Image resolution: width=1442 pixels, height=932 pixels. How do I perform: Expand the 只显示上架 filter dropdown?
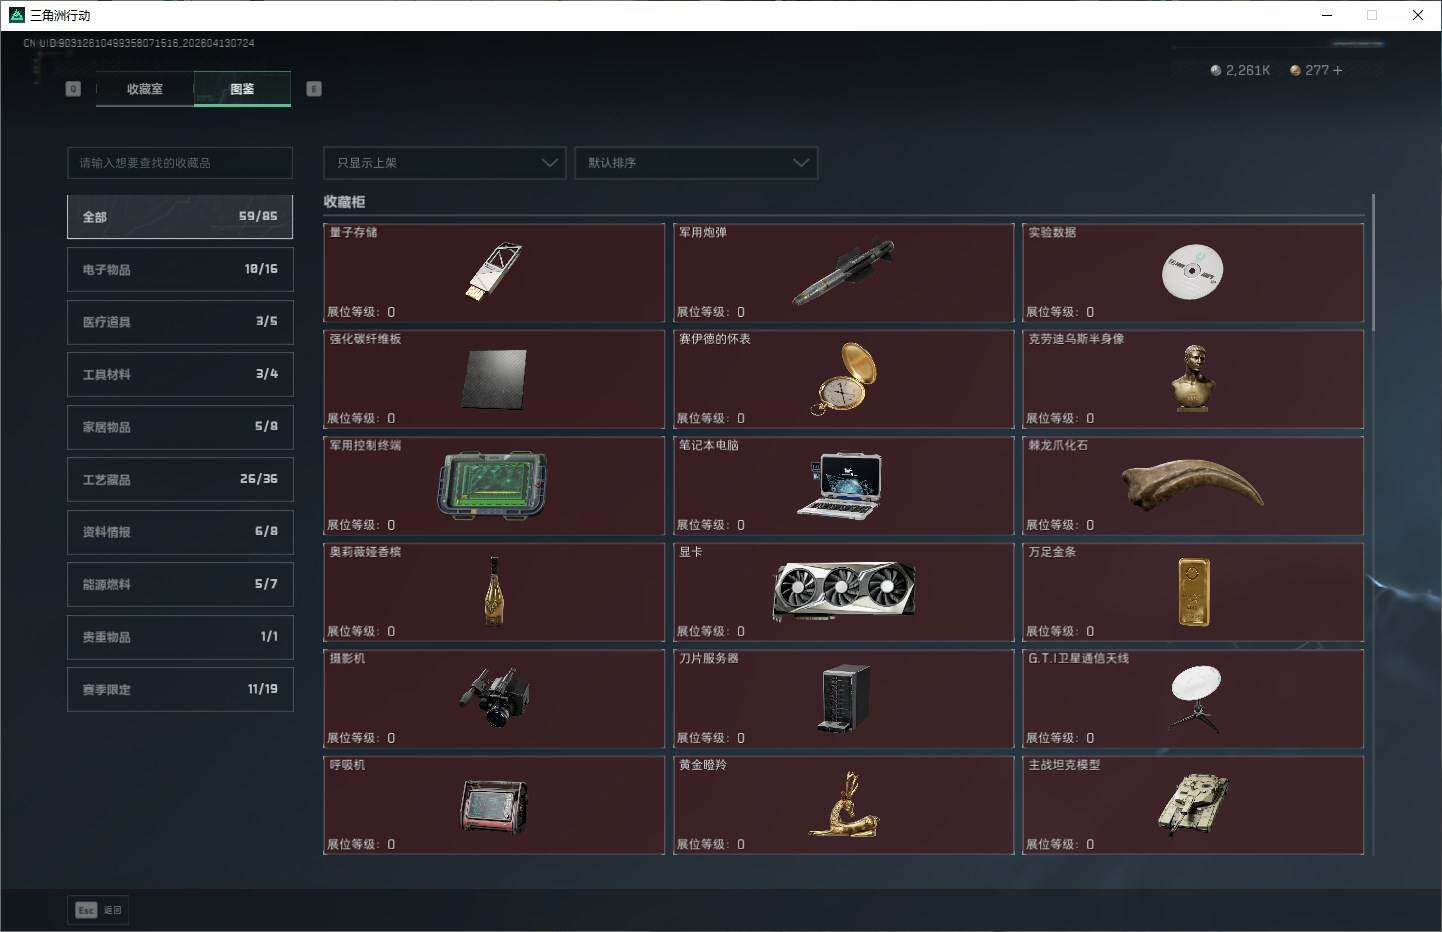click(445, 163)
